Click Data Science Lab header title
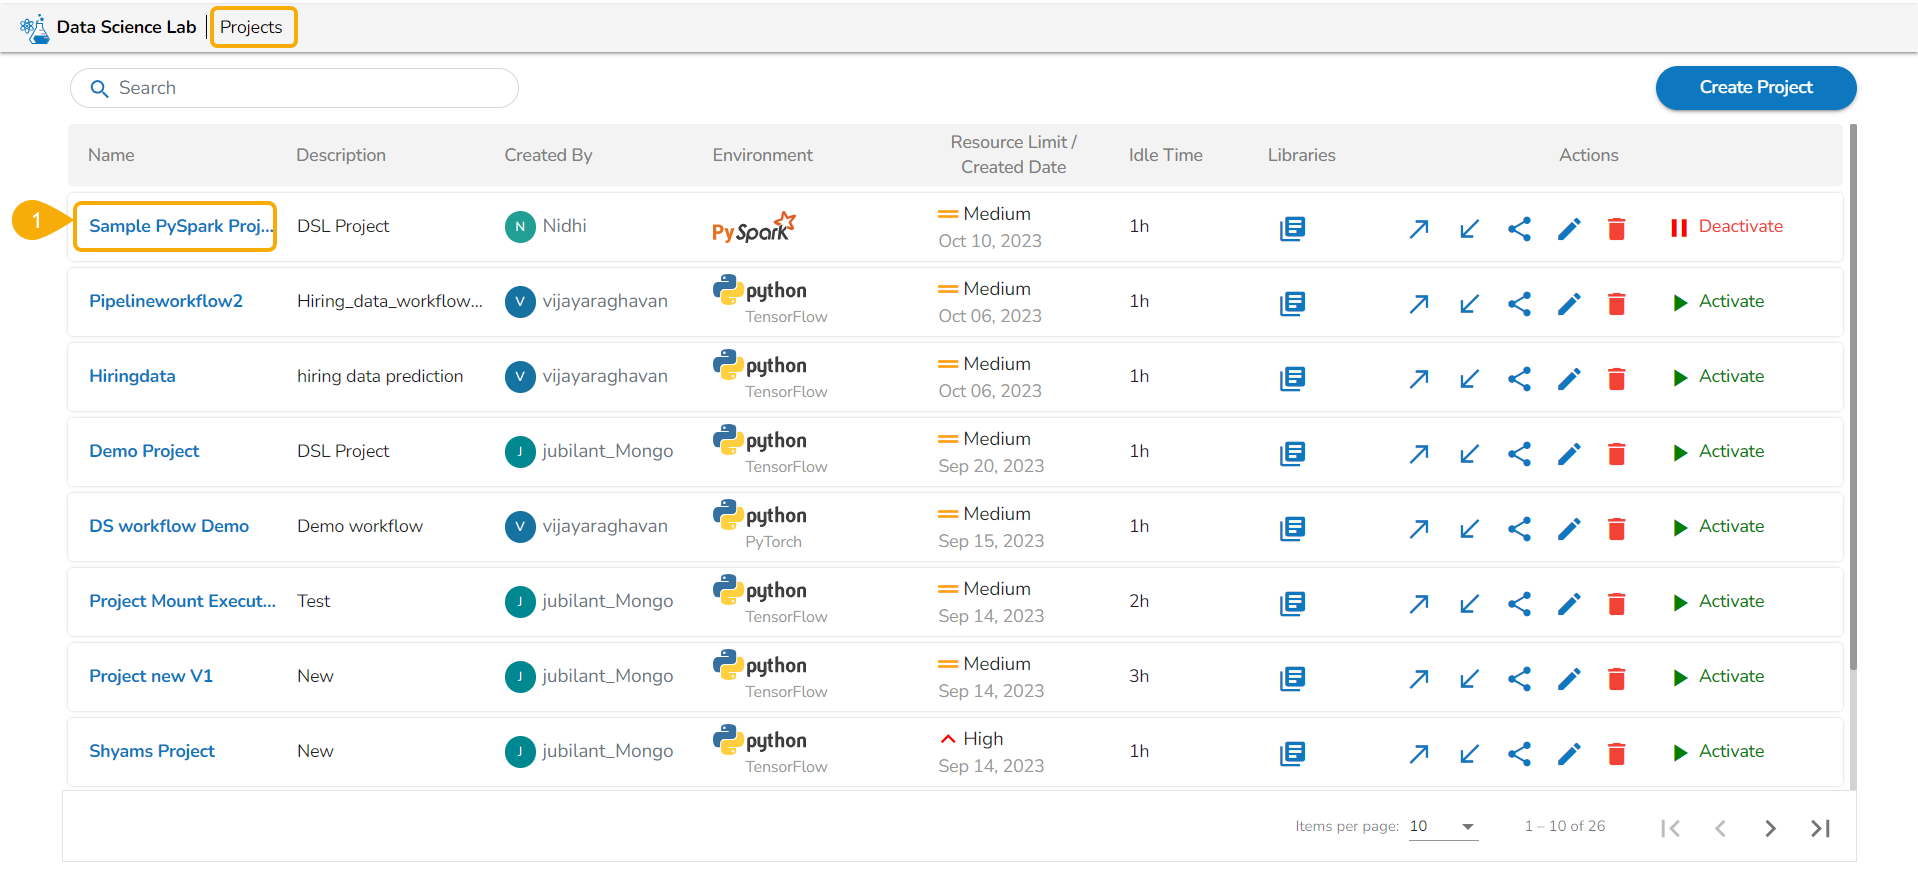This screenshot has width=1918, height=872. (126, 27)
